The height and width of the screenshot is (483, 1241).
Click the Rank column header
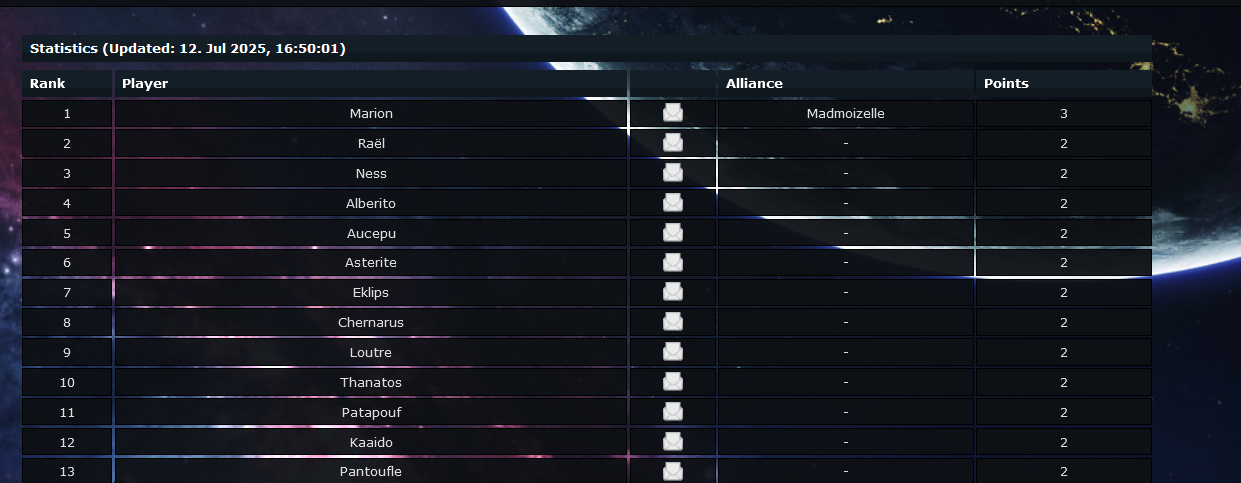(x=47, y=84)
